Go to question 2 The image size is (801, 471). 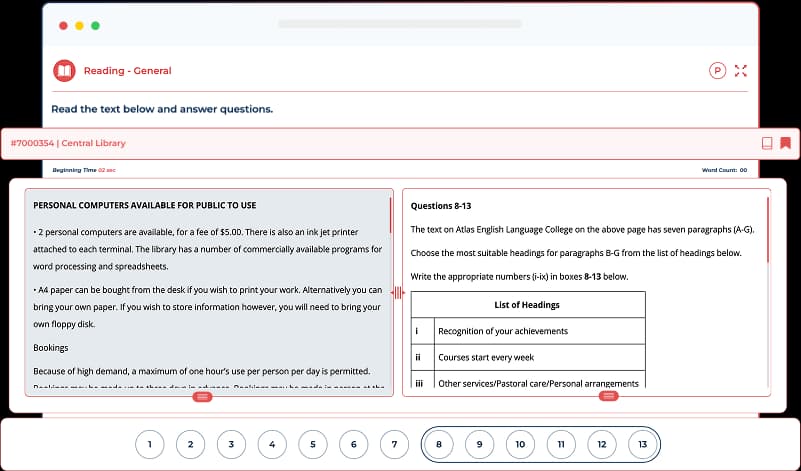(x=190, y=444)
